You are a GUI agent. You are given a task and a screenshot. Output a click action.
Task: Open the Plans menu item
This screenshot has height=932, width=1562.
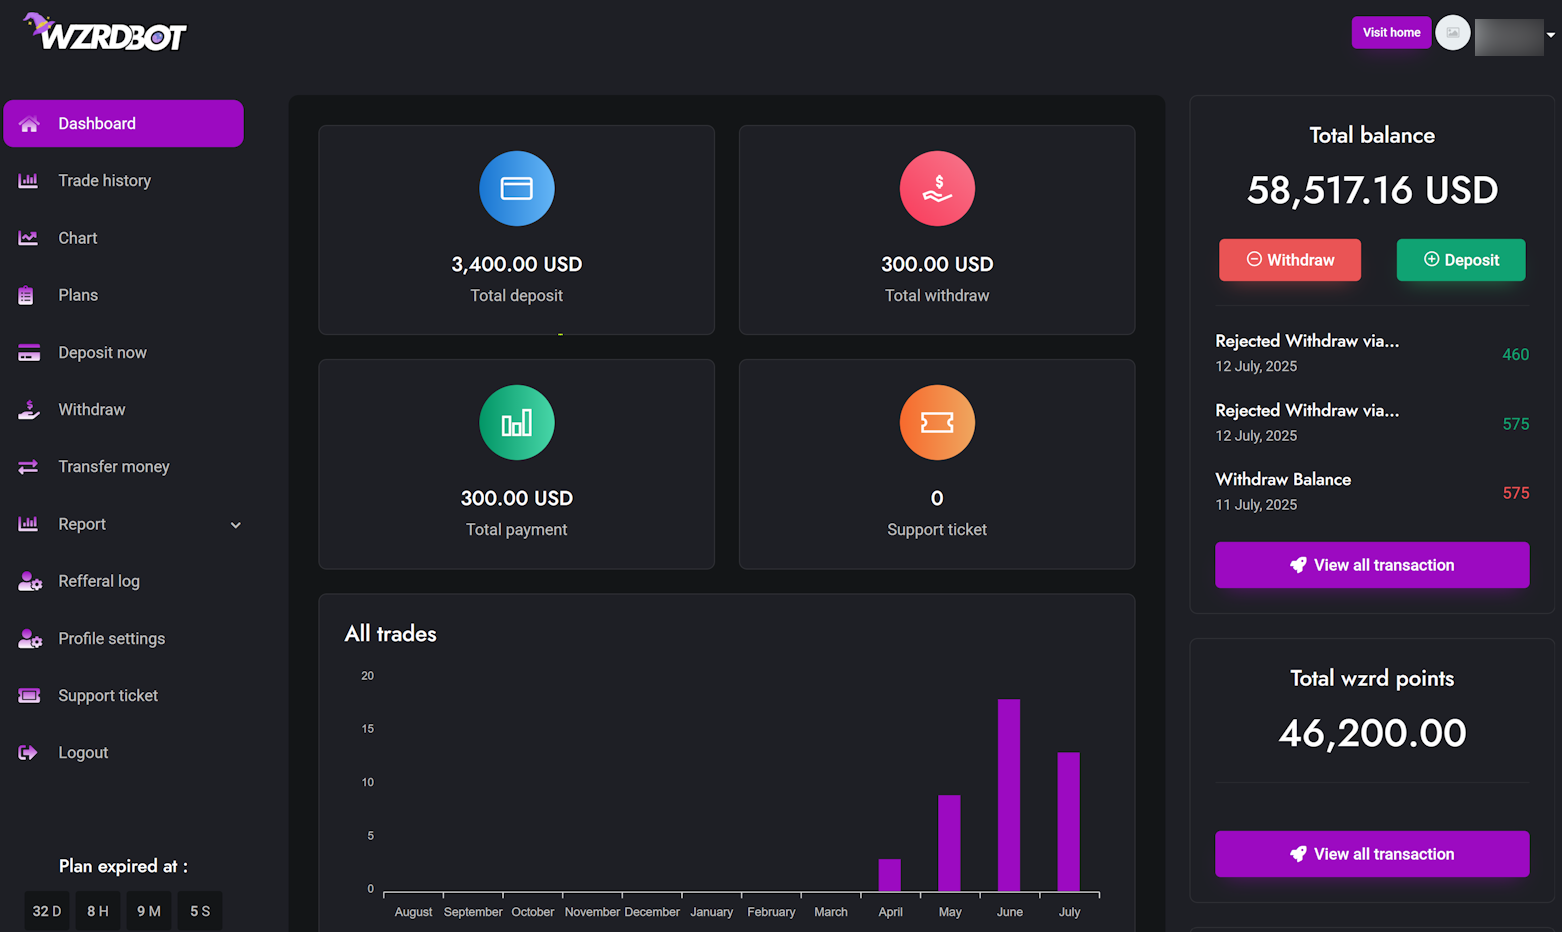coord(78,295)
